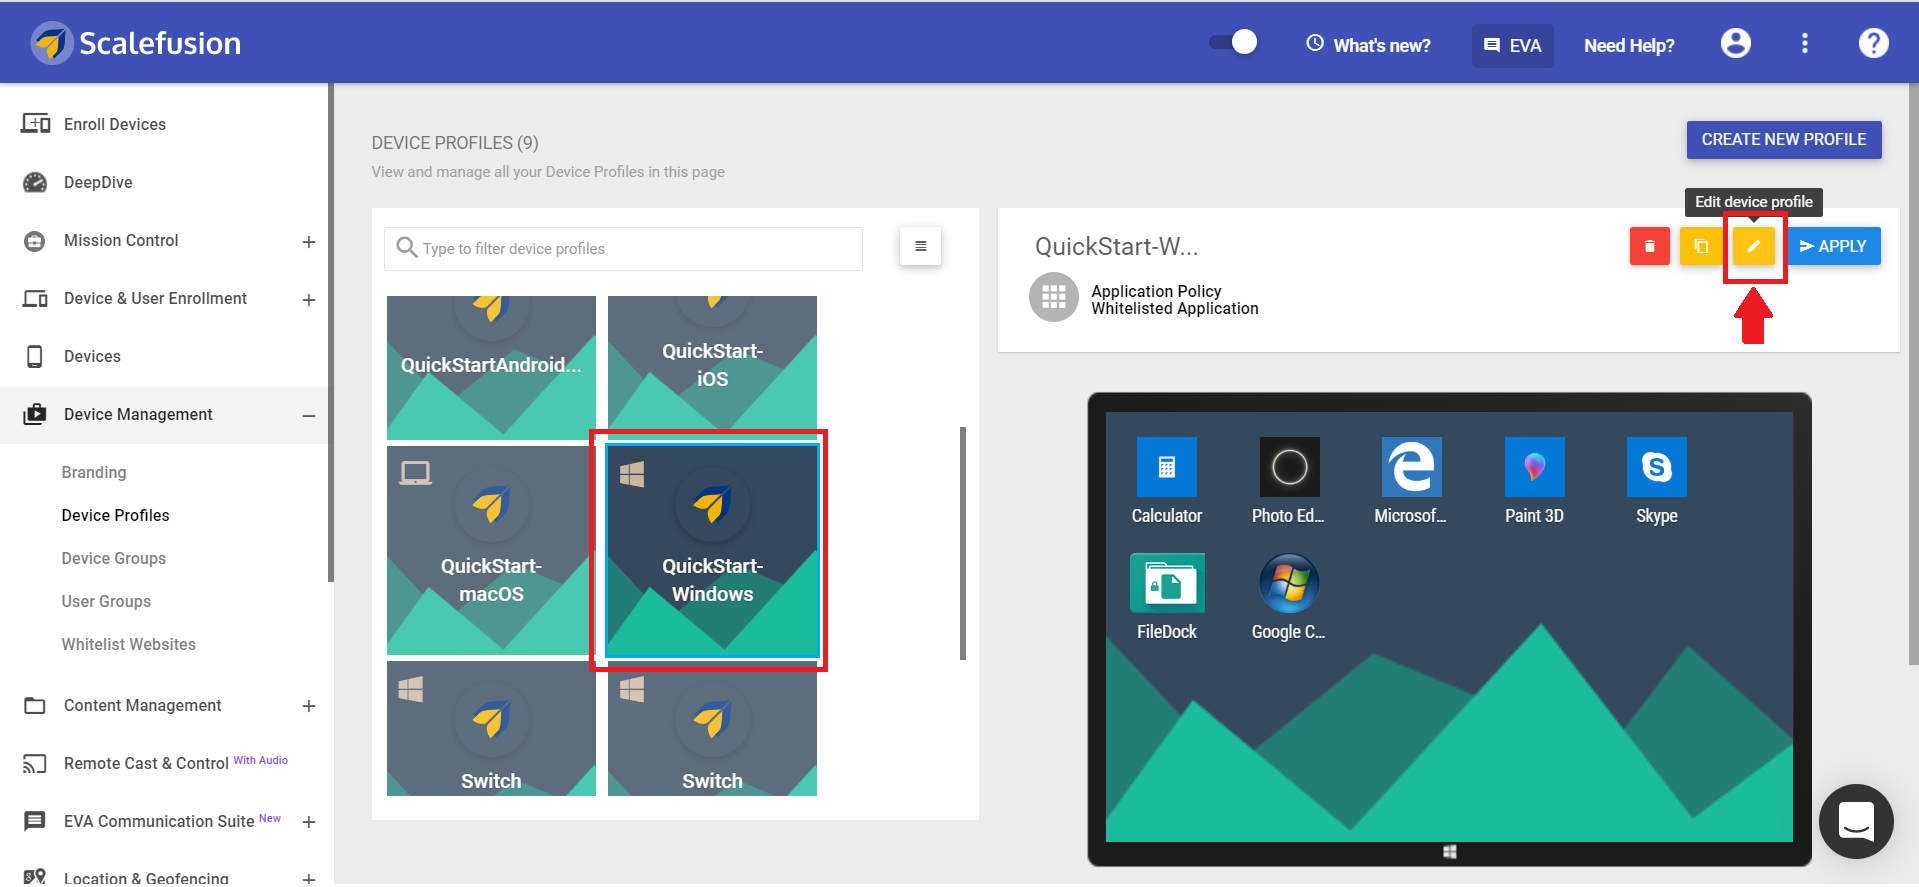
Task: Select Mission Control in the sidebar
Action: (x=121, y=240)
